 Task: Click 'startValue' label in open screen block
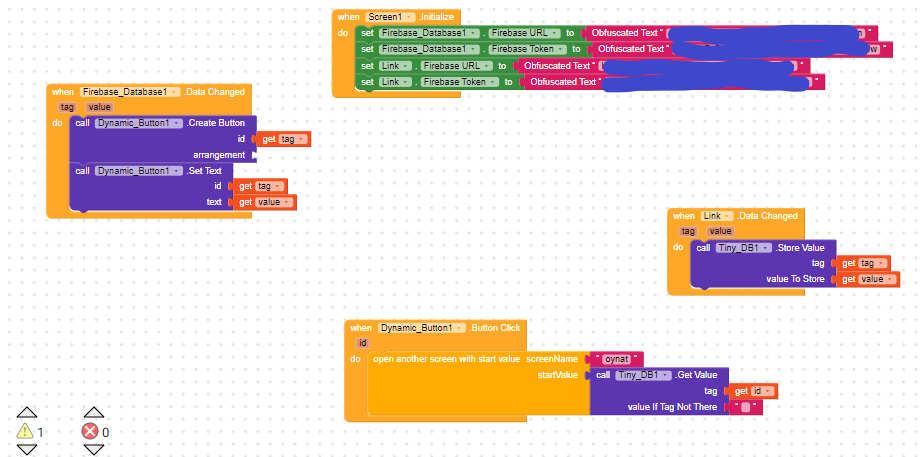tap(557, 375)
